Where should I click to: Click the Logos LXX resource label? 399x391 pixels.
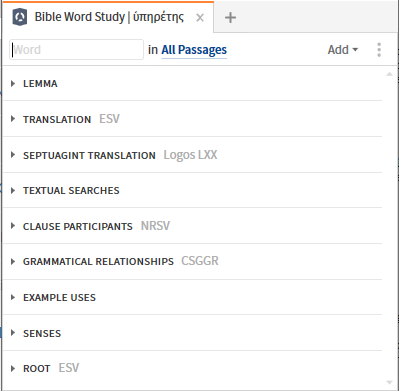(190, 155)
